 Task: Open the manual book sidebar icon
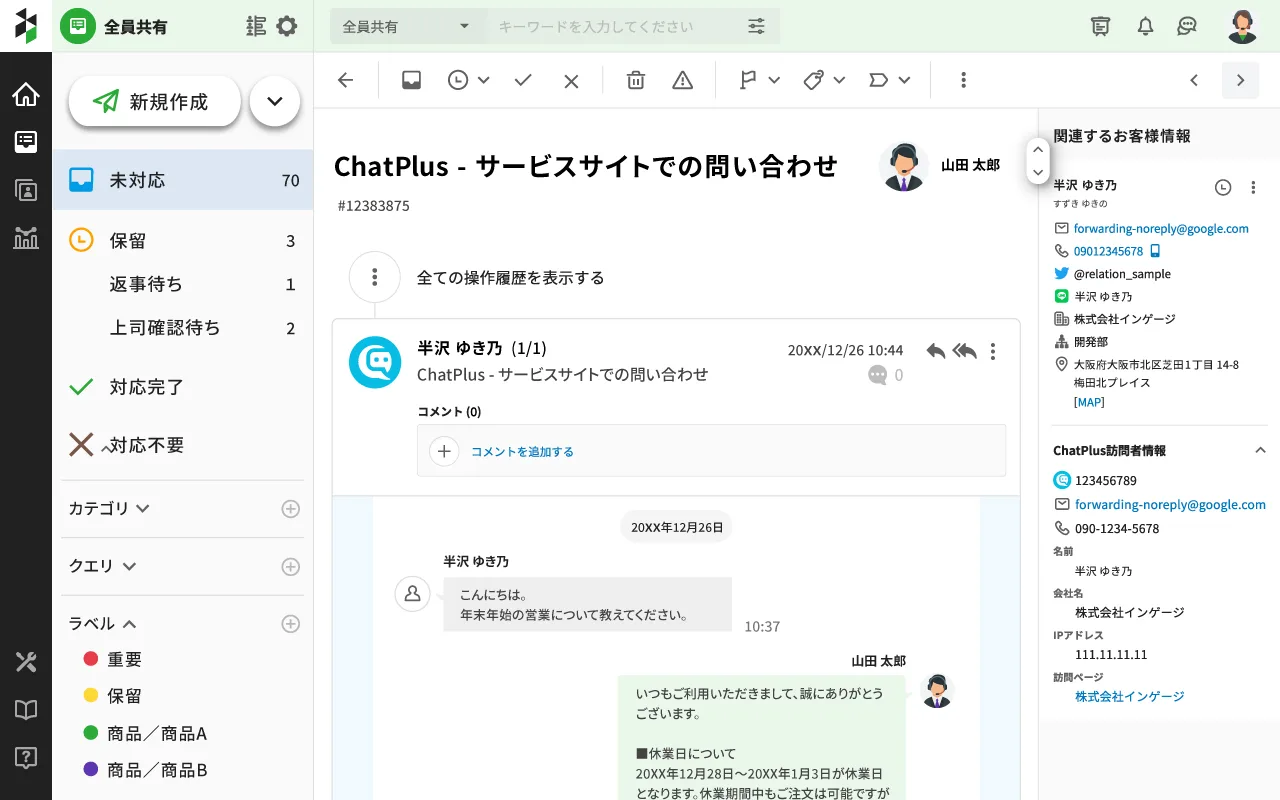coord(26,710)
